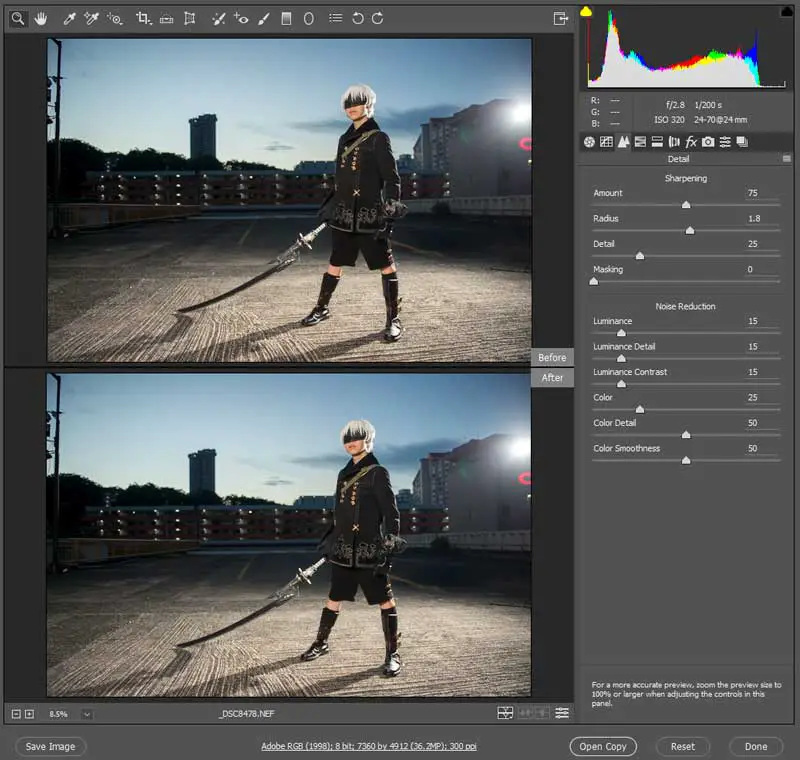Swap Before and After settings
This screenshot has height=760, width=800.
coord(525,713)
